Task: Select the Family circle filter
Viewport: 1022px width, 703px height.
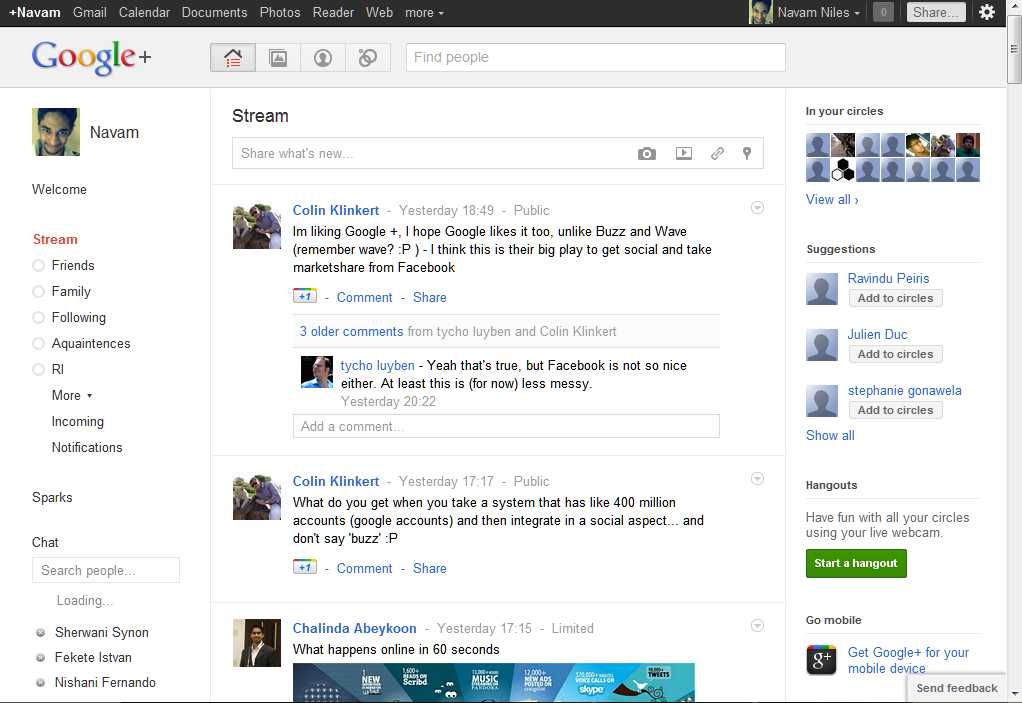Action: click(x=70, y=291)
